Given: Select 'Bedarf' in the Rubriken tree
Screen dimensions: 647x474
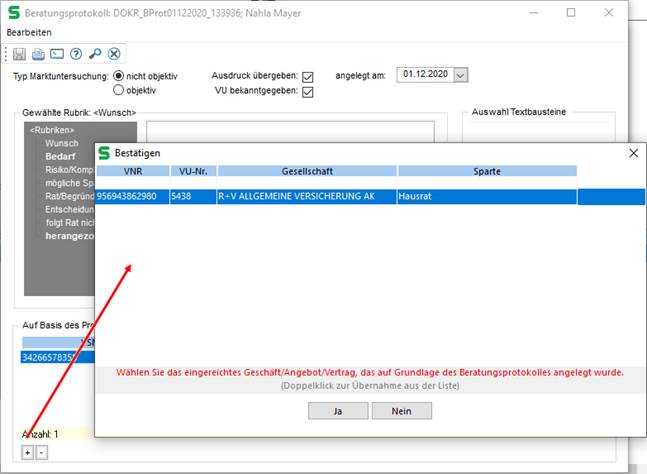Looking at the screenshot, I should (x=61, y=157).
